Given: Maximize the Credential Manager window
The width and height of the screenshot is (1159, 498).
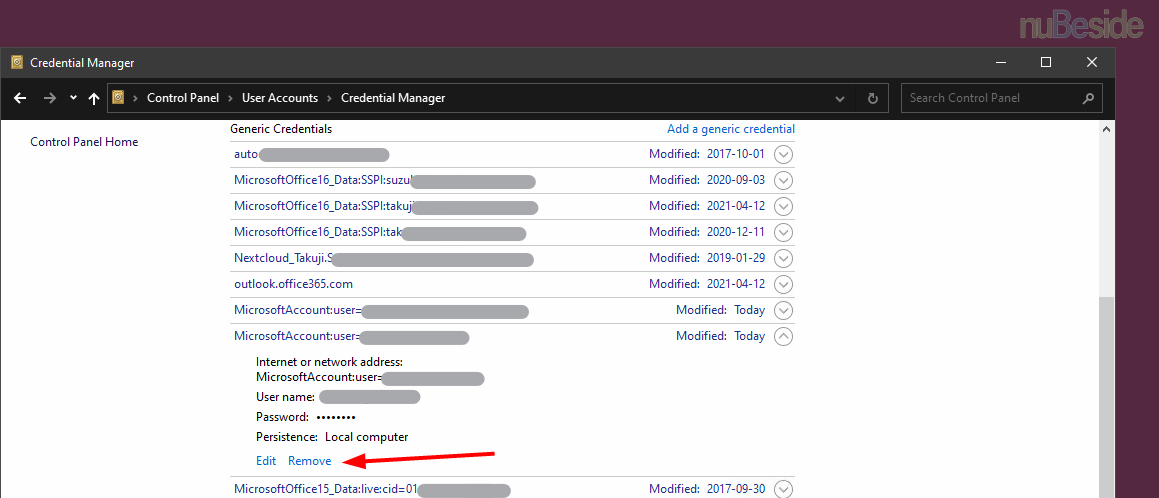Looking at the screenshot, I should point(1046,63).
